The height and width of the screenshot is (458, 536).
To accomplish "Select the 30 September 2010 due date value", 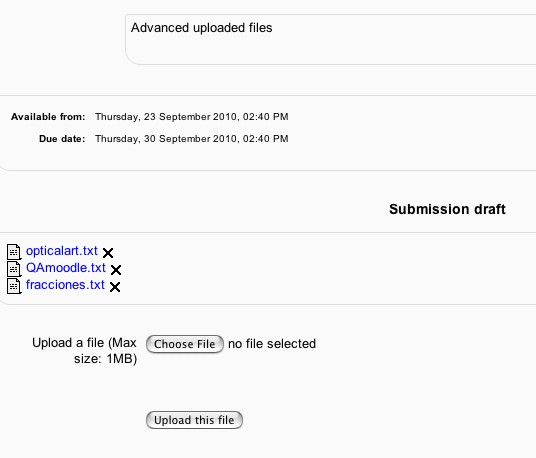I will [192, 139].
